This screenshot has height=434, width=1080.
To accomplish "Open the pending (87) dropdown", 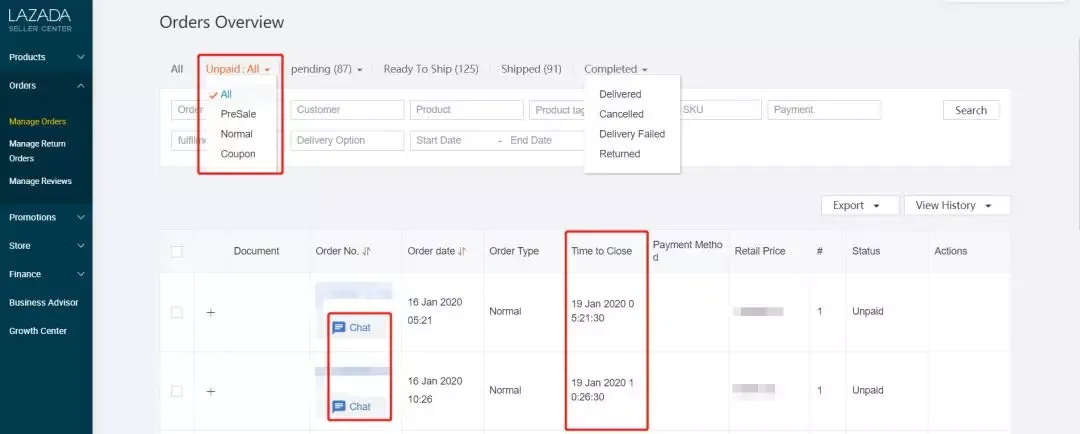I will 326,69.
